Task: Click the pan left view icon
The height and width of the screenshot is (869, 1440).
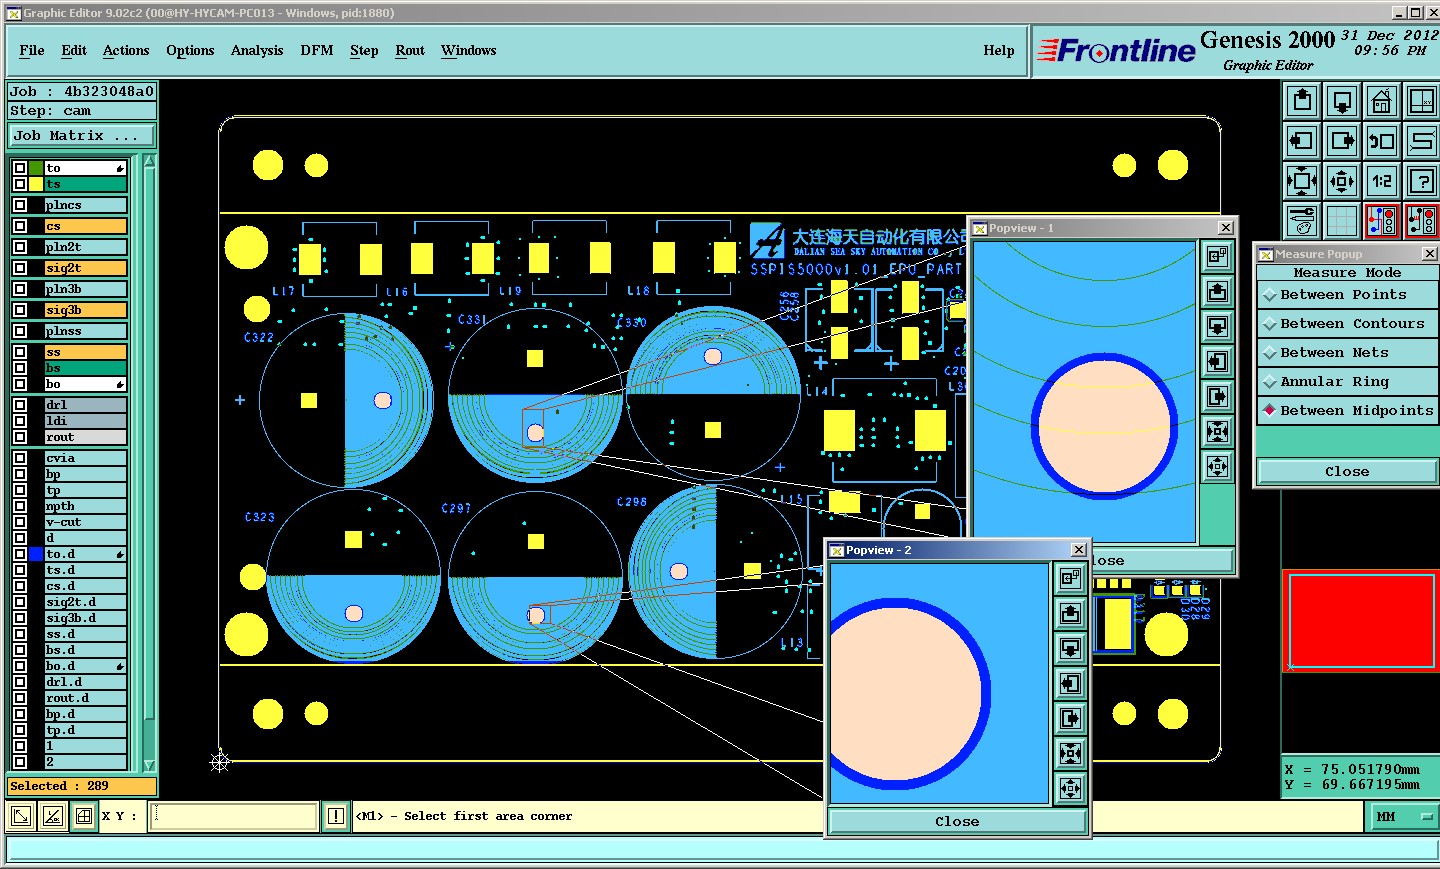Action: pyautogui.click(x=1302, y=141)
